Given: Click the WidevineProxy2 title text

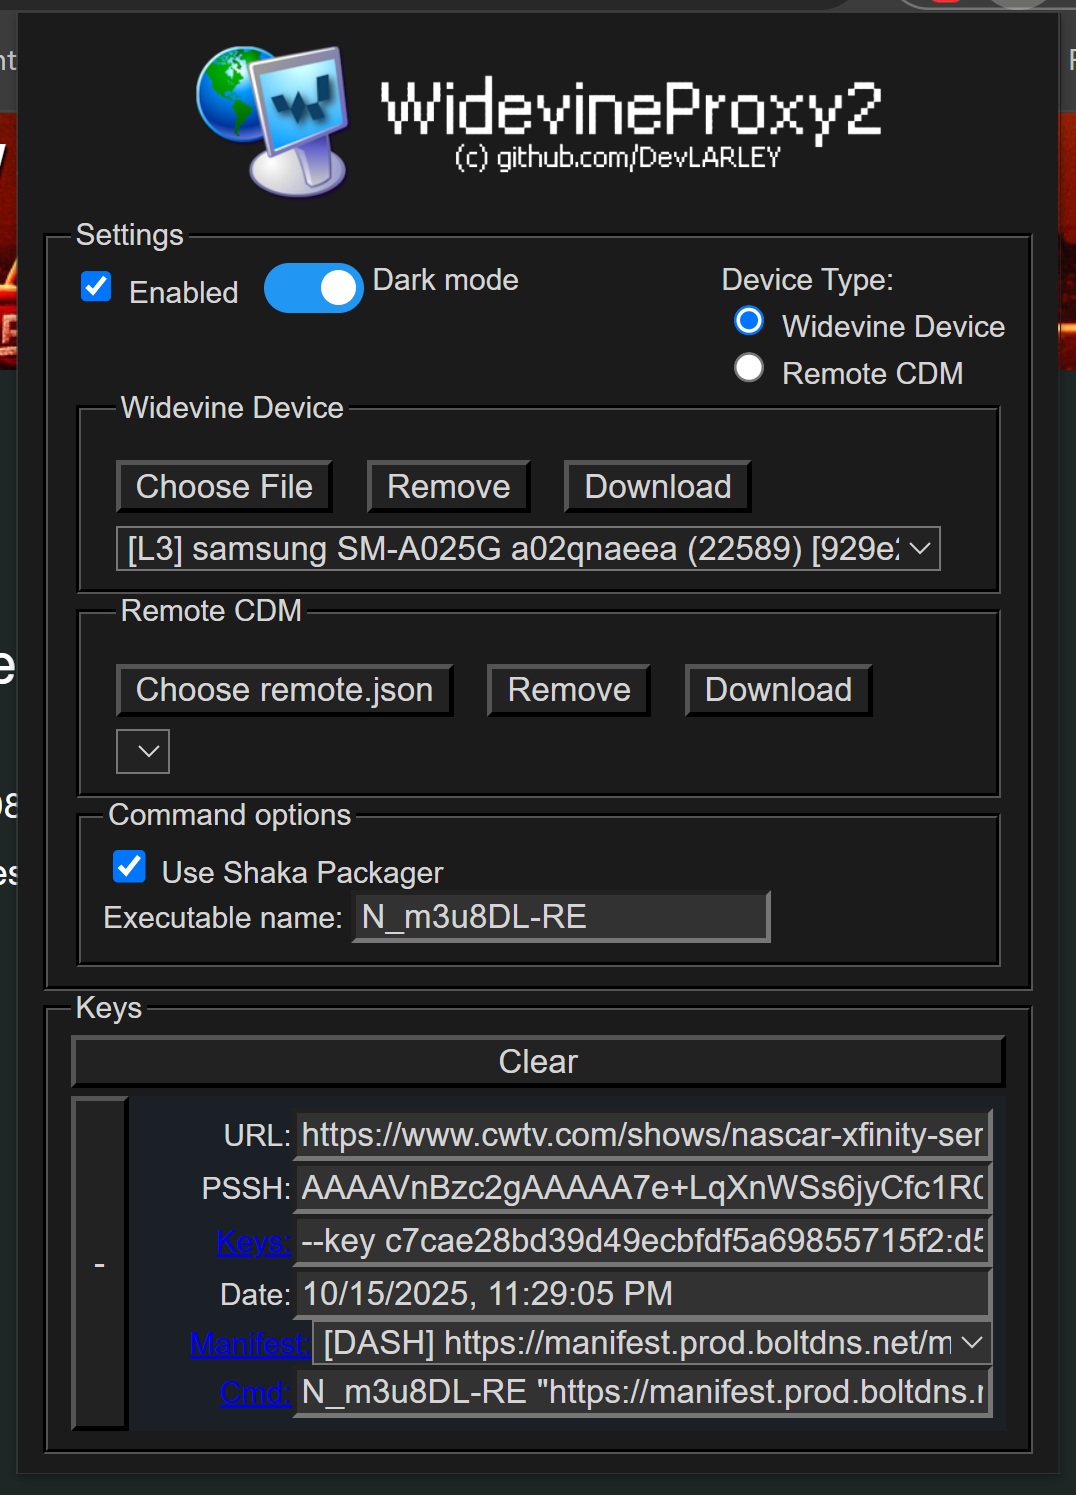Looking at the screenshot, I should (x=630, y=108).
